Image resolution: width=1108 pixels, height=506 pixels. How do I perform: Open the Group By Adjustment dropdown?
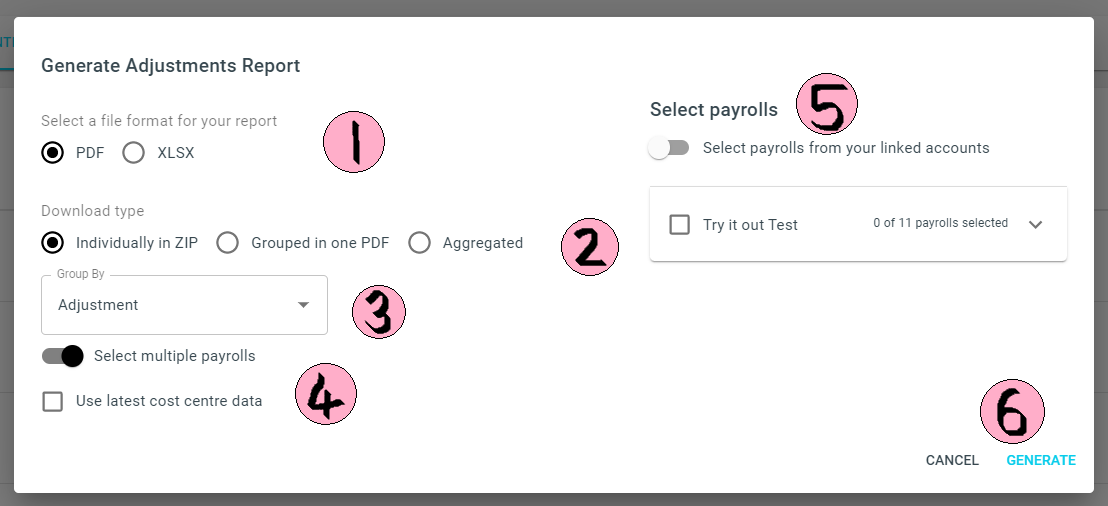point(184,305)
